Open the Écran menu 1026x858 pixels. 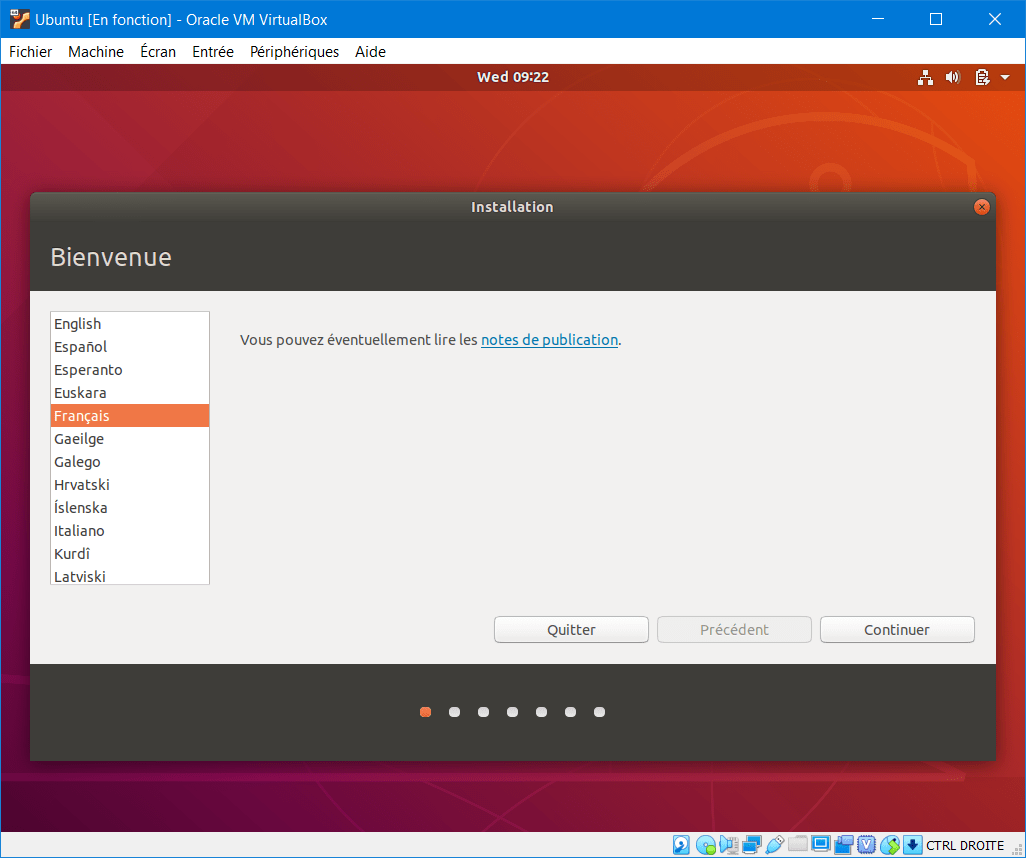(158, 52)
